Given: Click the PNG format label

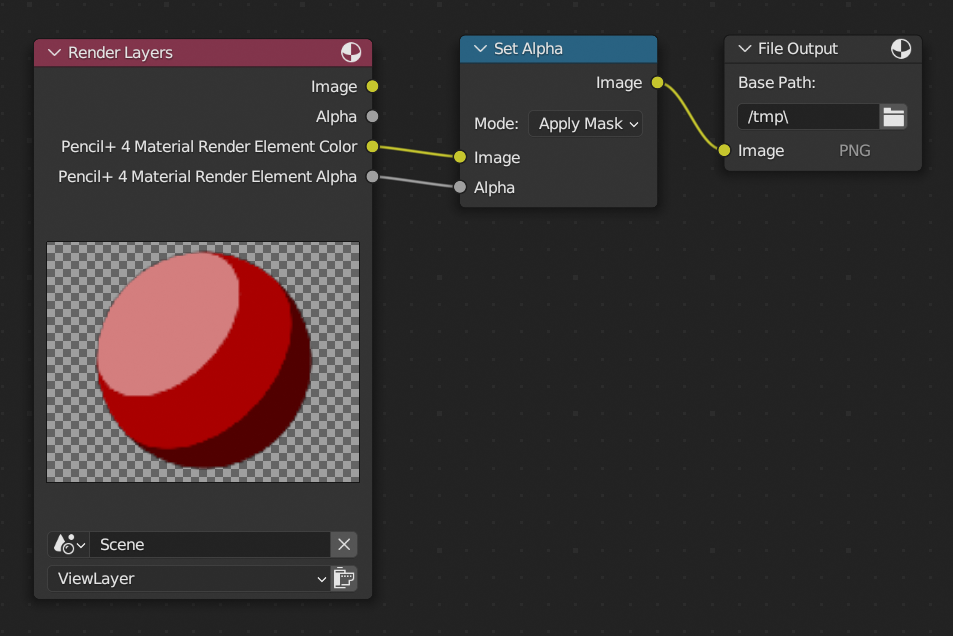Looking at the screenshot, I should pos(855,150).
